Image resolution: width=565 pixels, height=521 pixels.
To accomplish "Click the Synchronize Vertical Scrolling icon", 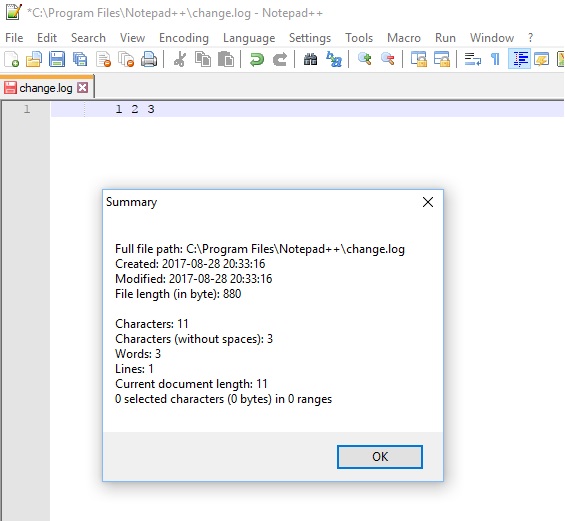I will point(419,59).
